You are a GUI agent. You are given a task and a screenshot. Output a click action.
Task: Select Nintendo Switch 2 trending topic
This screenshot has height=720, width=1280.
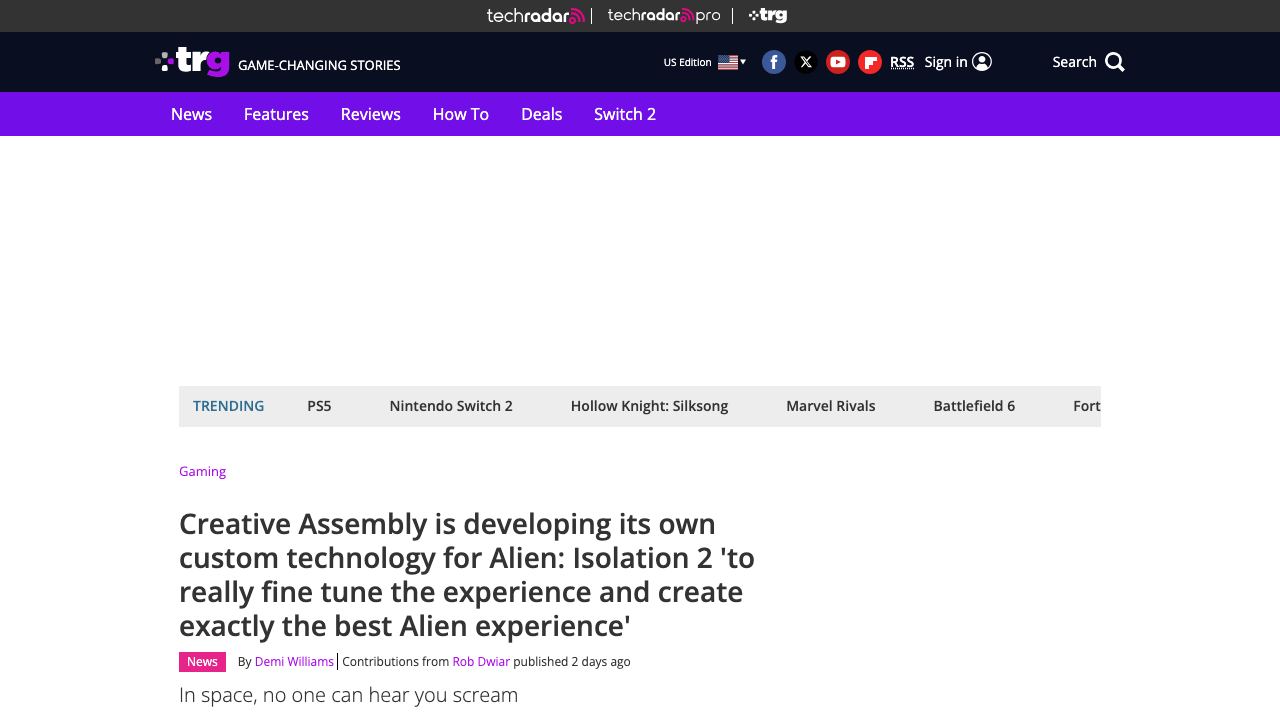click(451, 406)
